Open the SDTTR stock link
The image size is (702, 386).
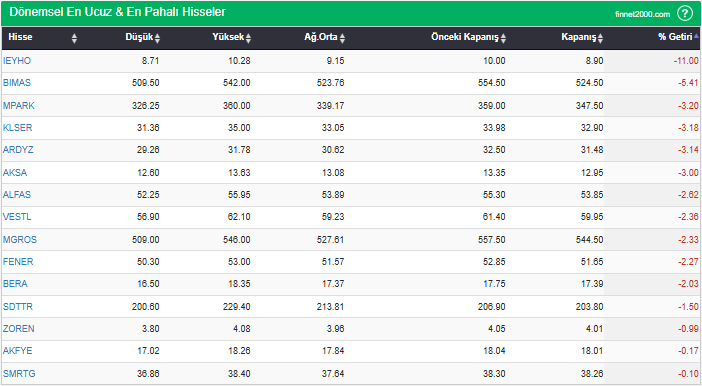click(x=18, y=307)
